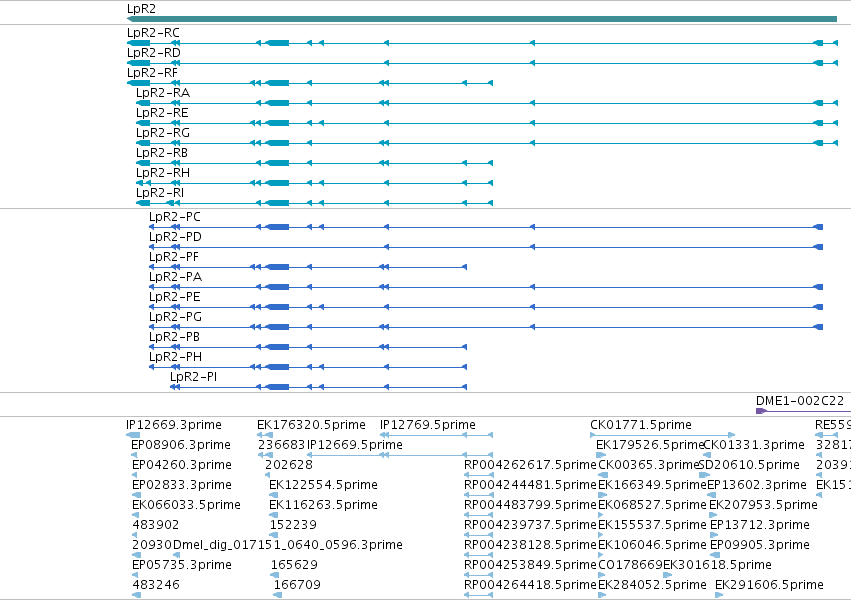Click the LpR2-RB transcript label
Viewport: 851px width, 600px height.
point(162,154)
